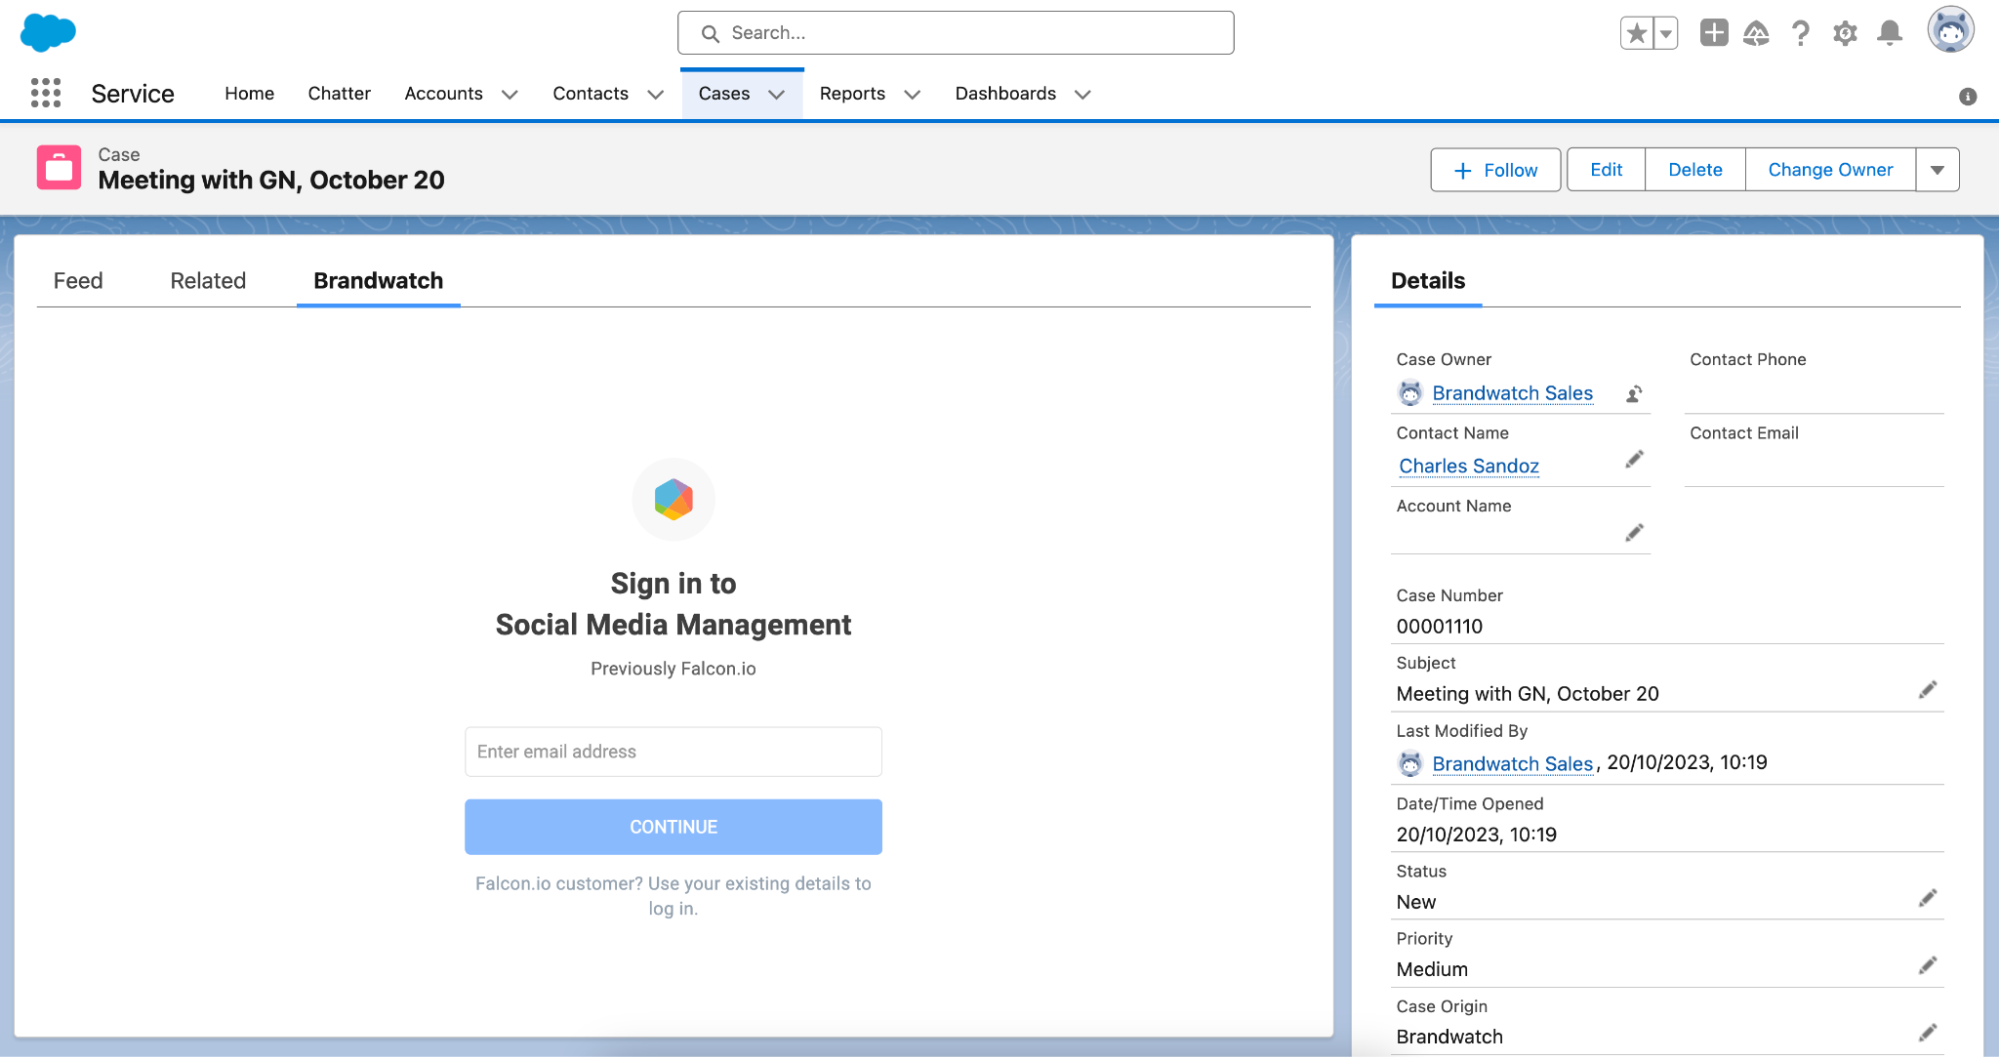Image resolution: width=1999 pixels, height=1058 pixels.
Task: Click the Follow button
Action: (x=1495, y=170)
